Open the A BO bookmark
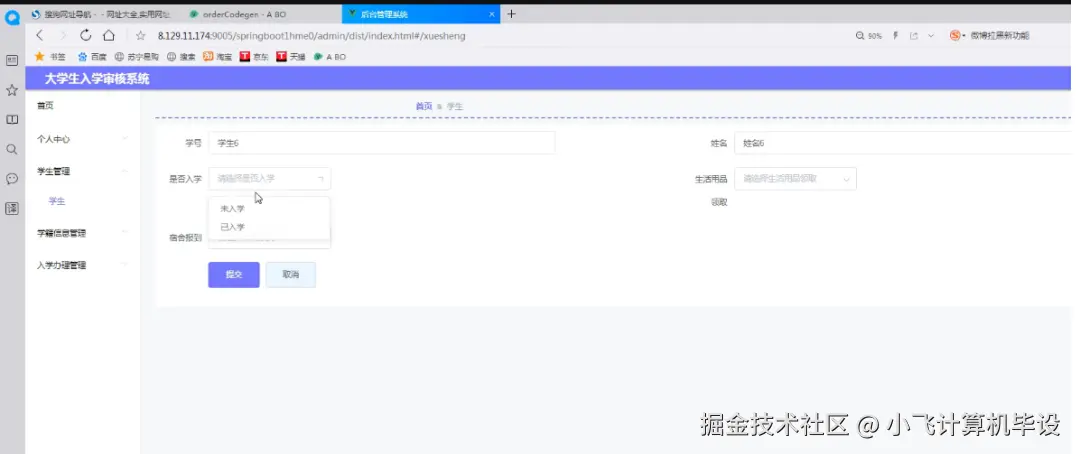This screenshot has width=1076, height=454. (x=330, y=57)
